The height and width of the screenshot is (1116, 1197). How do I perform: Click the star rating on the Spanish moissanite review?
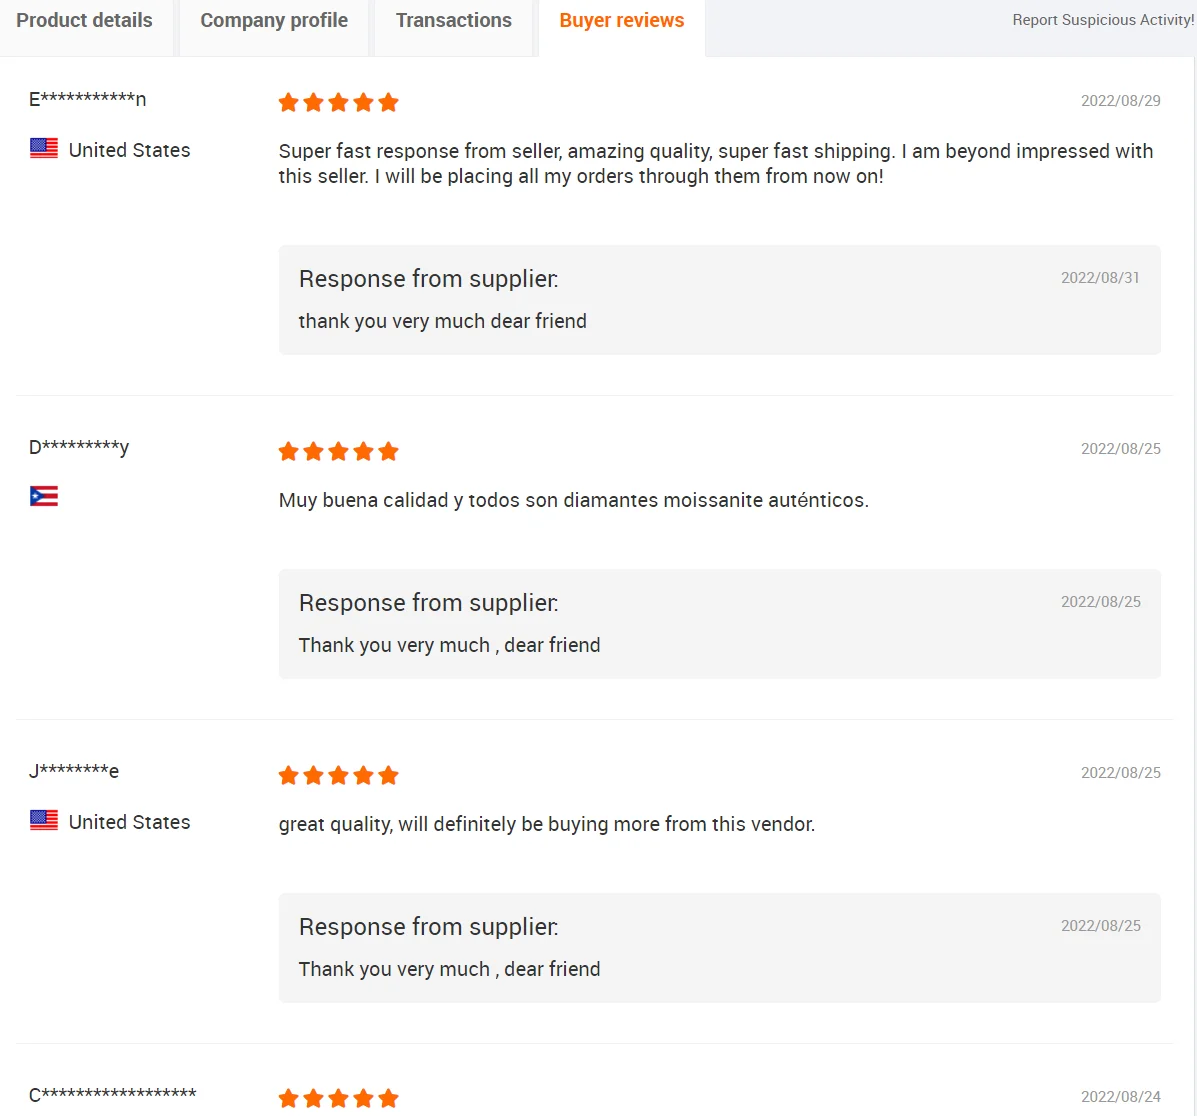pyautogui.click(x=338, y=451)
